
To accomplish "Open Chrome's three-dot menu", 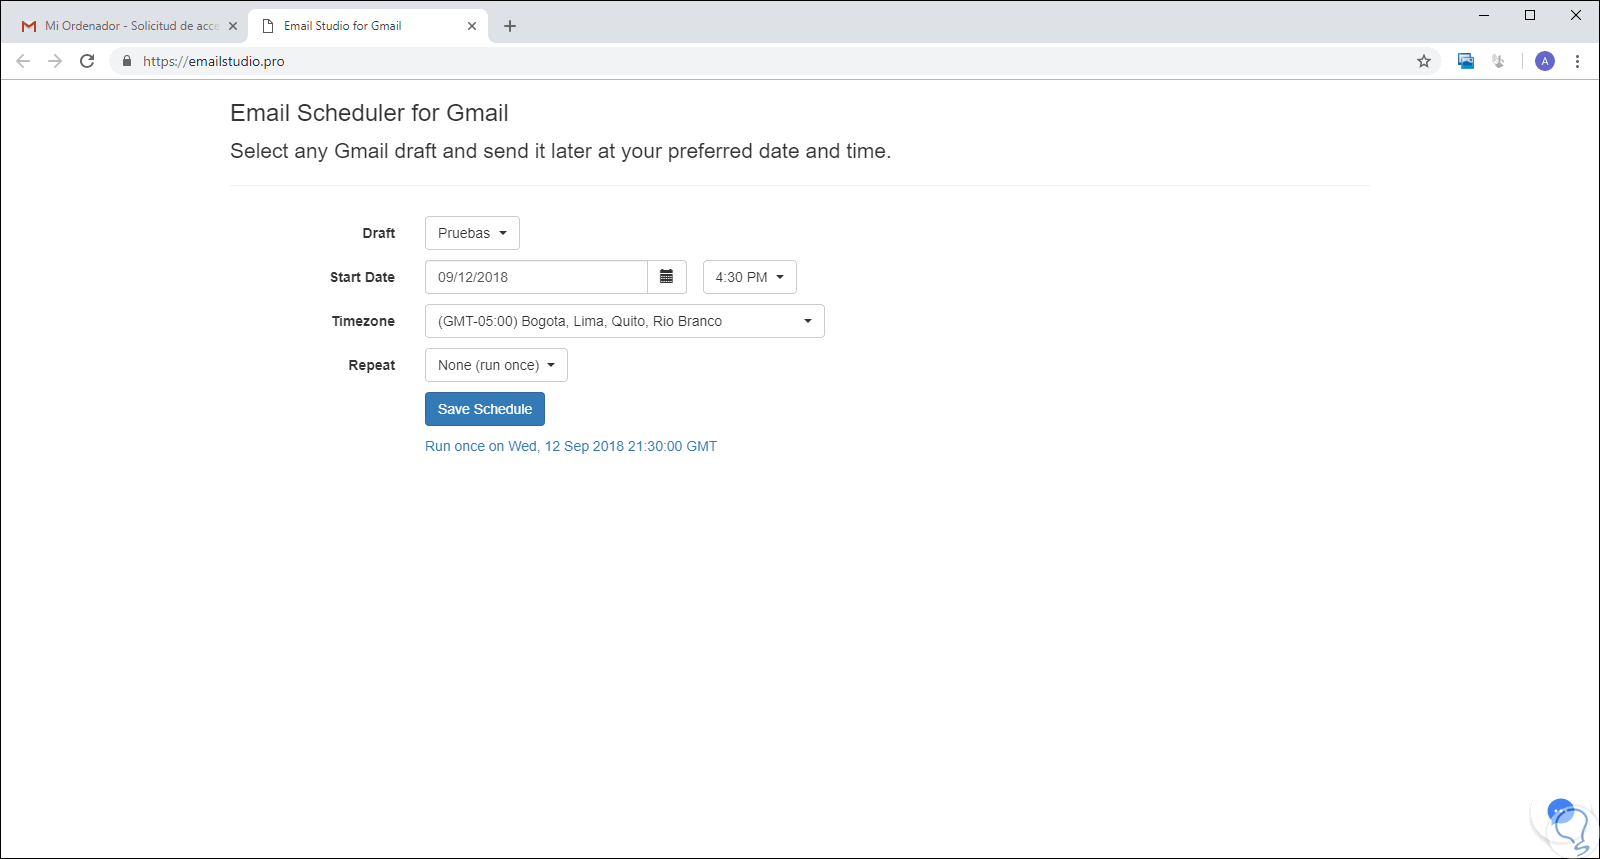I will 1577,61.
